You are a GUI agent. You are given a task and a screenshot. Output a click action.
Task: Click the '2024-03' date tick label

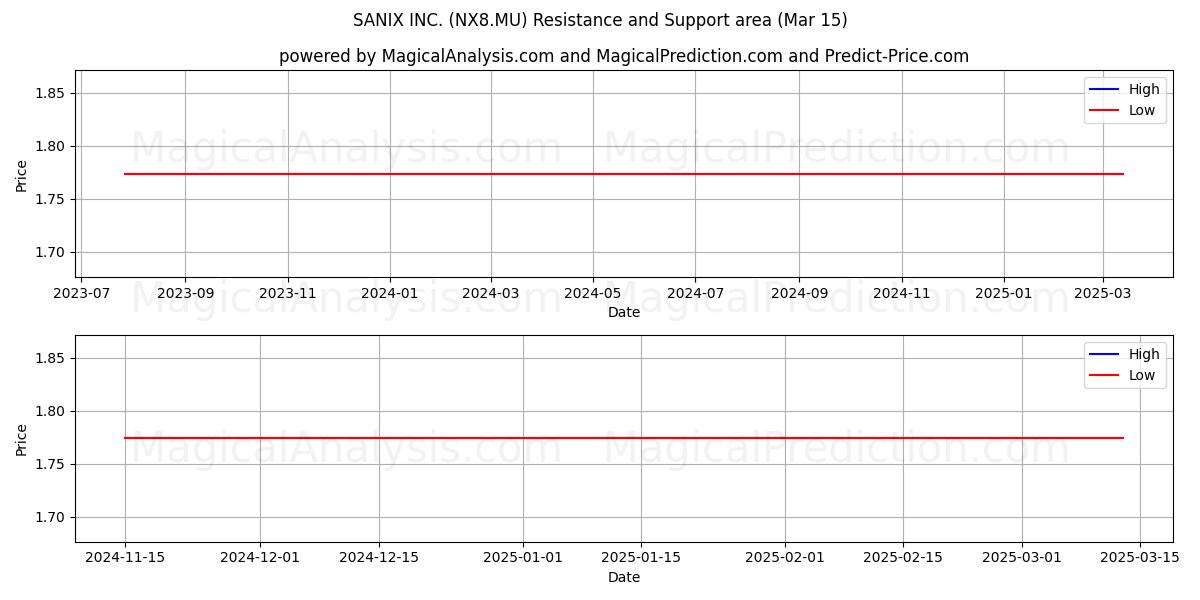tap(491, 293)
